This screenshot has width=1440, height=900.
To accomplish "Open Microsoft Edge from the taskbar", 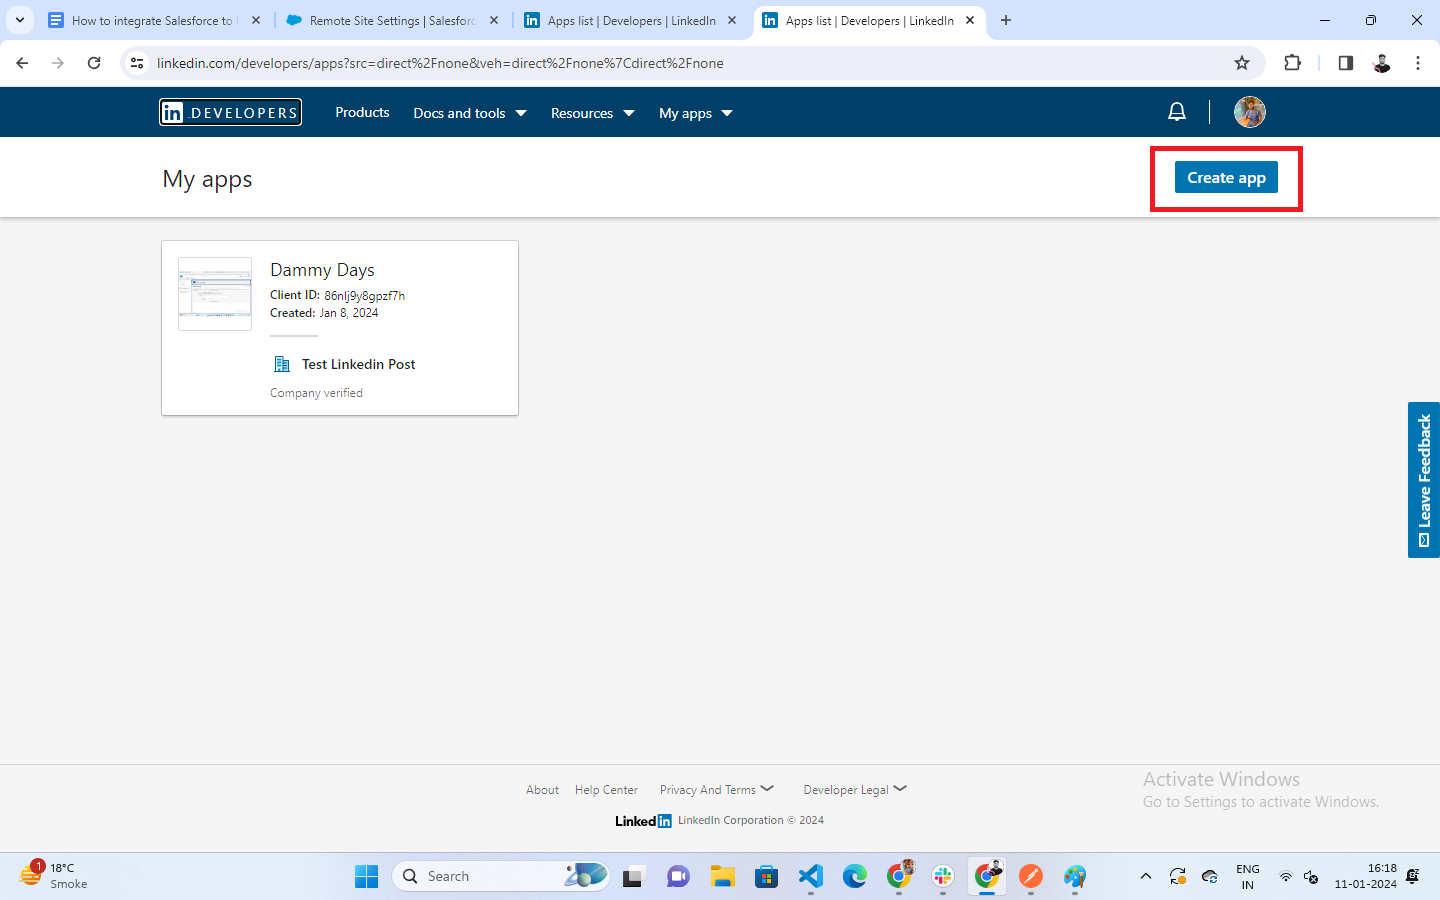I will pos(855,876).
